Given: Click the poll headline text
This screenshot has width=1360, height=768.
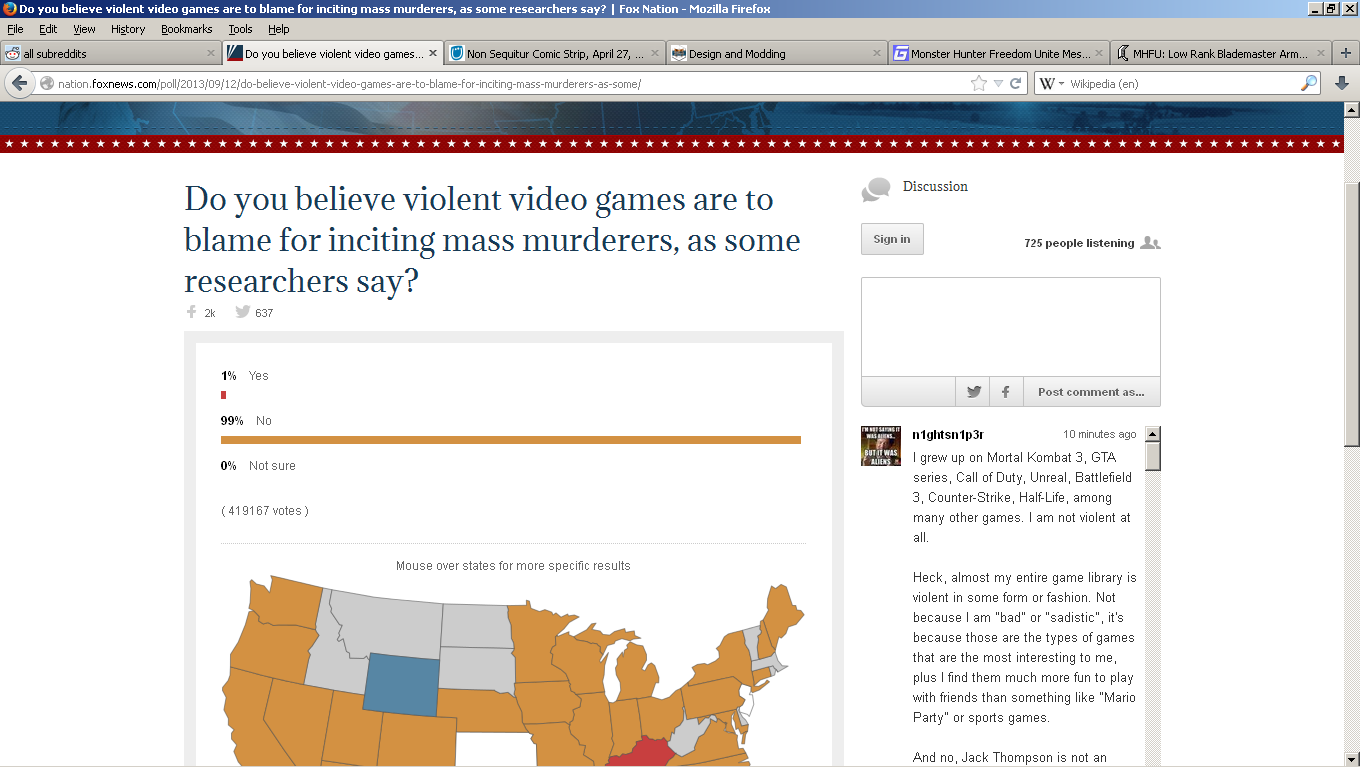Looking at the screenshot, I should pyautogui.click(x=492, y=240).
